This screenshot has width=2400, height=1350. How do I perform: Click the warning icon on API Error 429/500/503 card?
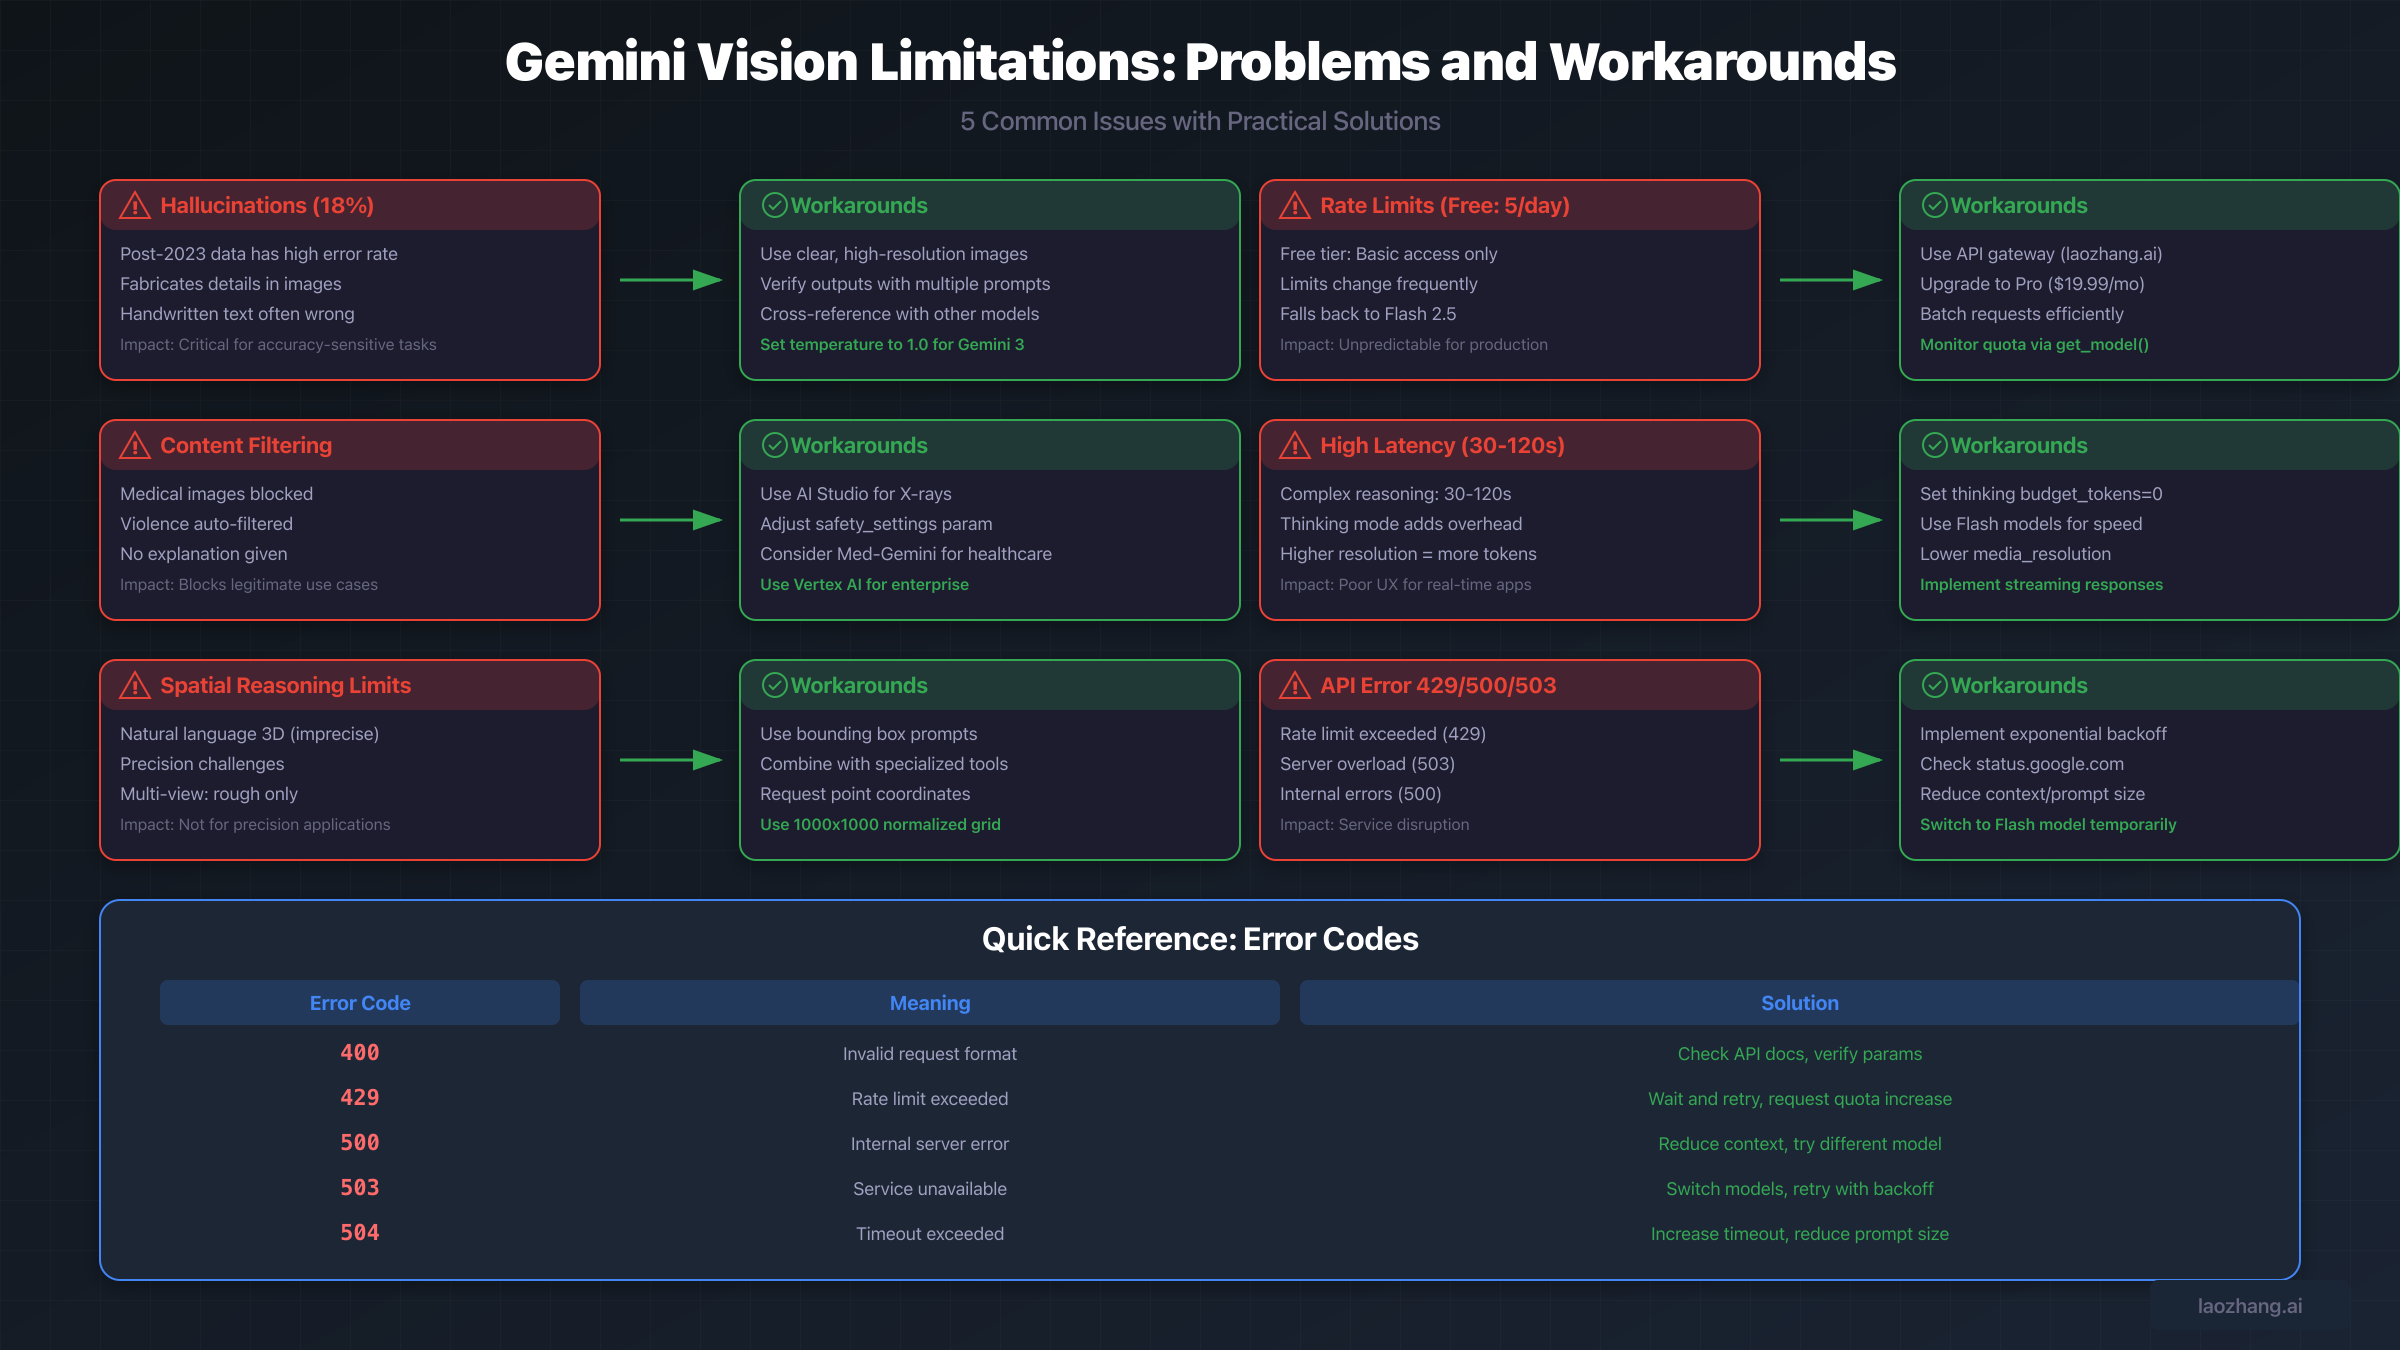[1295, 685]
